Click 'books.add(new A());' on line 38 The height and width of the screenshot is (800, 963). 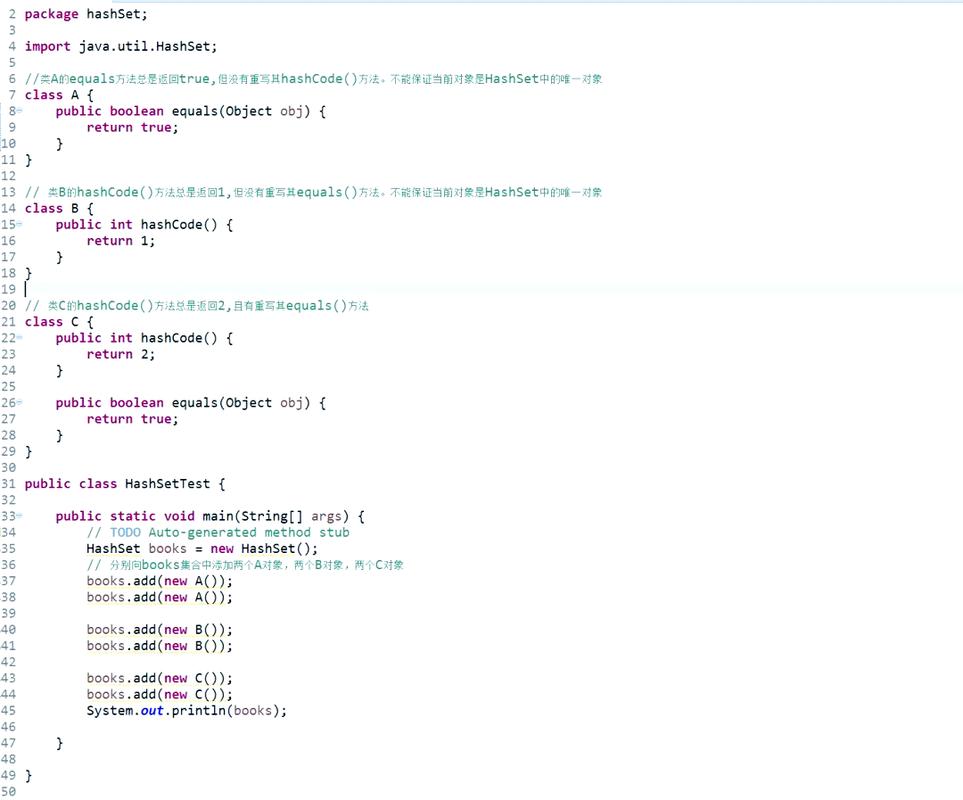point(160,597)
